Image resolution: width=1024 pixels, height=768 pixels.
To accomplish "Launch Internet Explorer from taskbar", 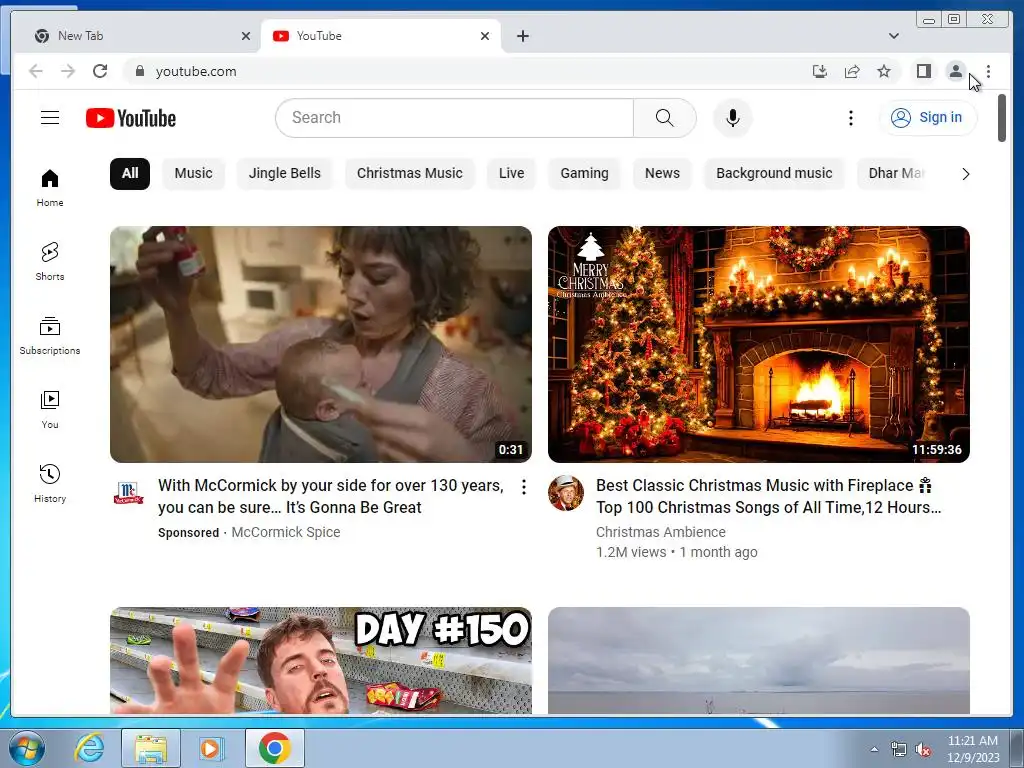I will 89,748.
